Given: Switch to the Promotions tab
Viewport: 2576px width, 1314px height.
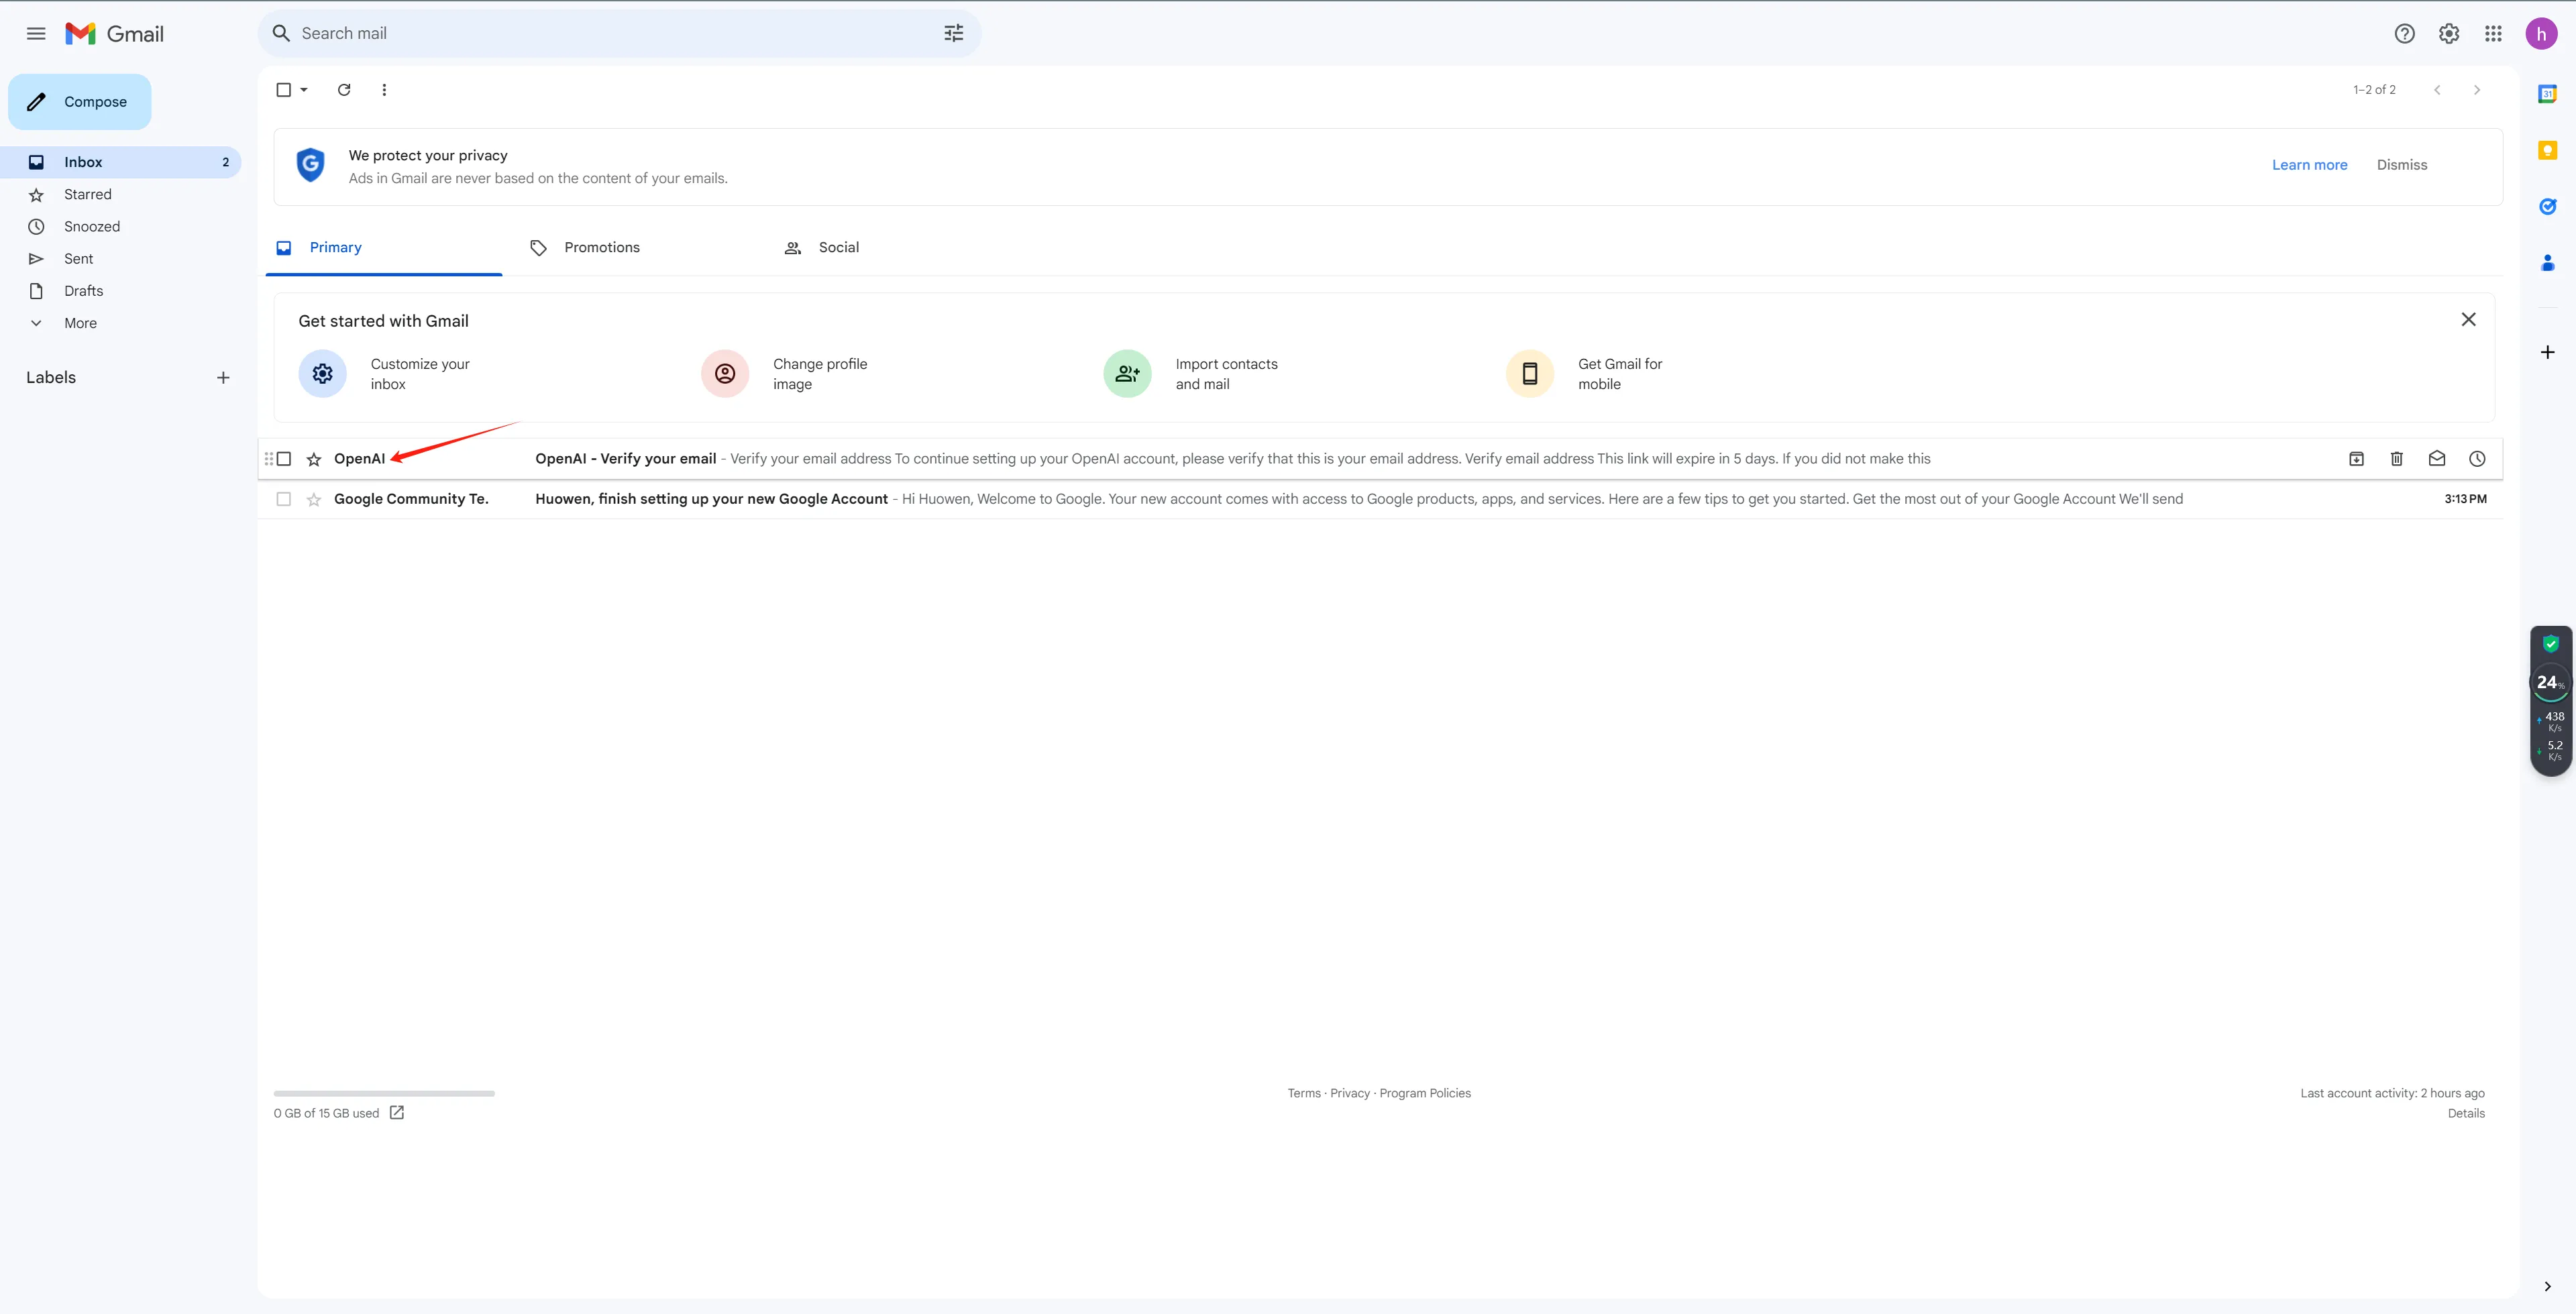Looking at the screenshot, I should (x=638, y=248).
